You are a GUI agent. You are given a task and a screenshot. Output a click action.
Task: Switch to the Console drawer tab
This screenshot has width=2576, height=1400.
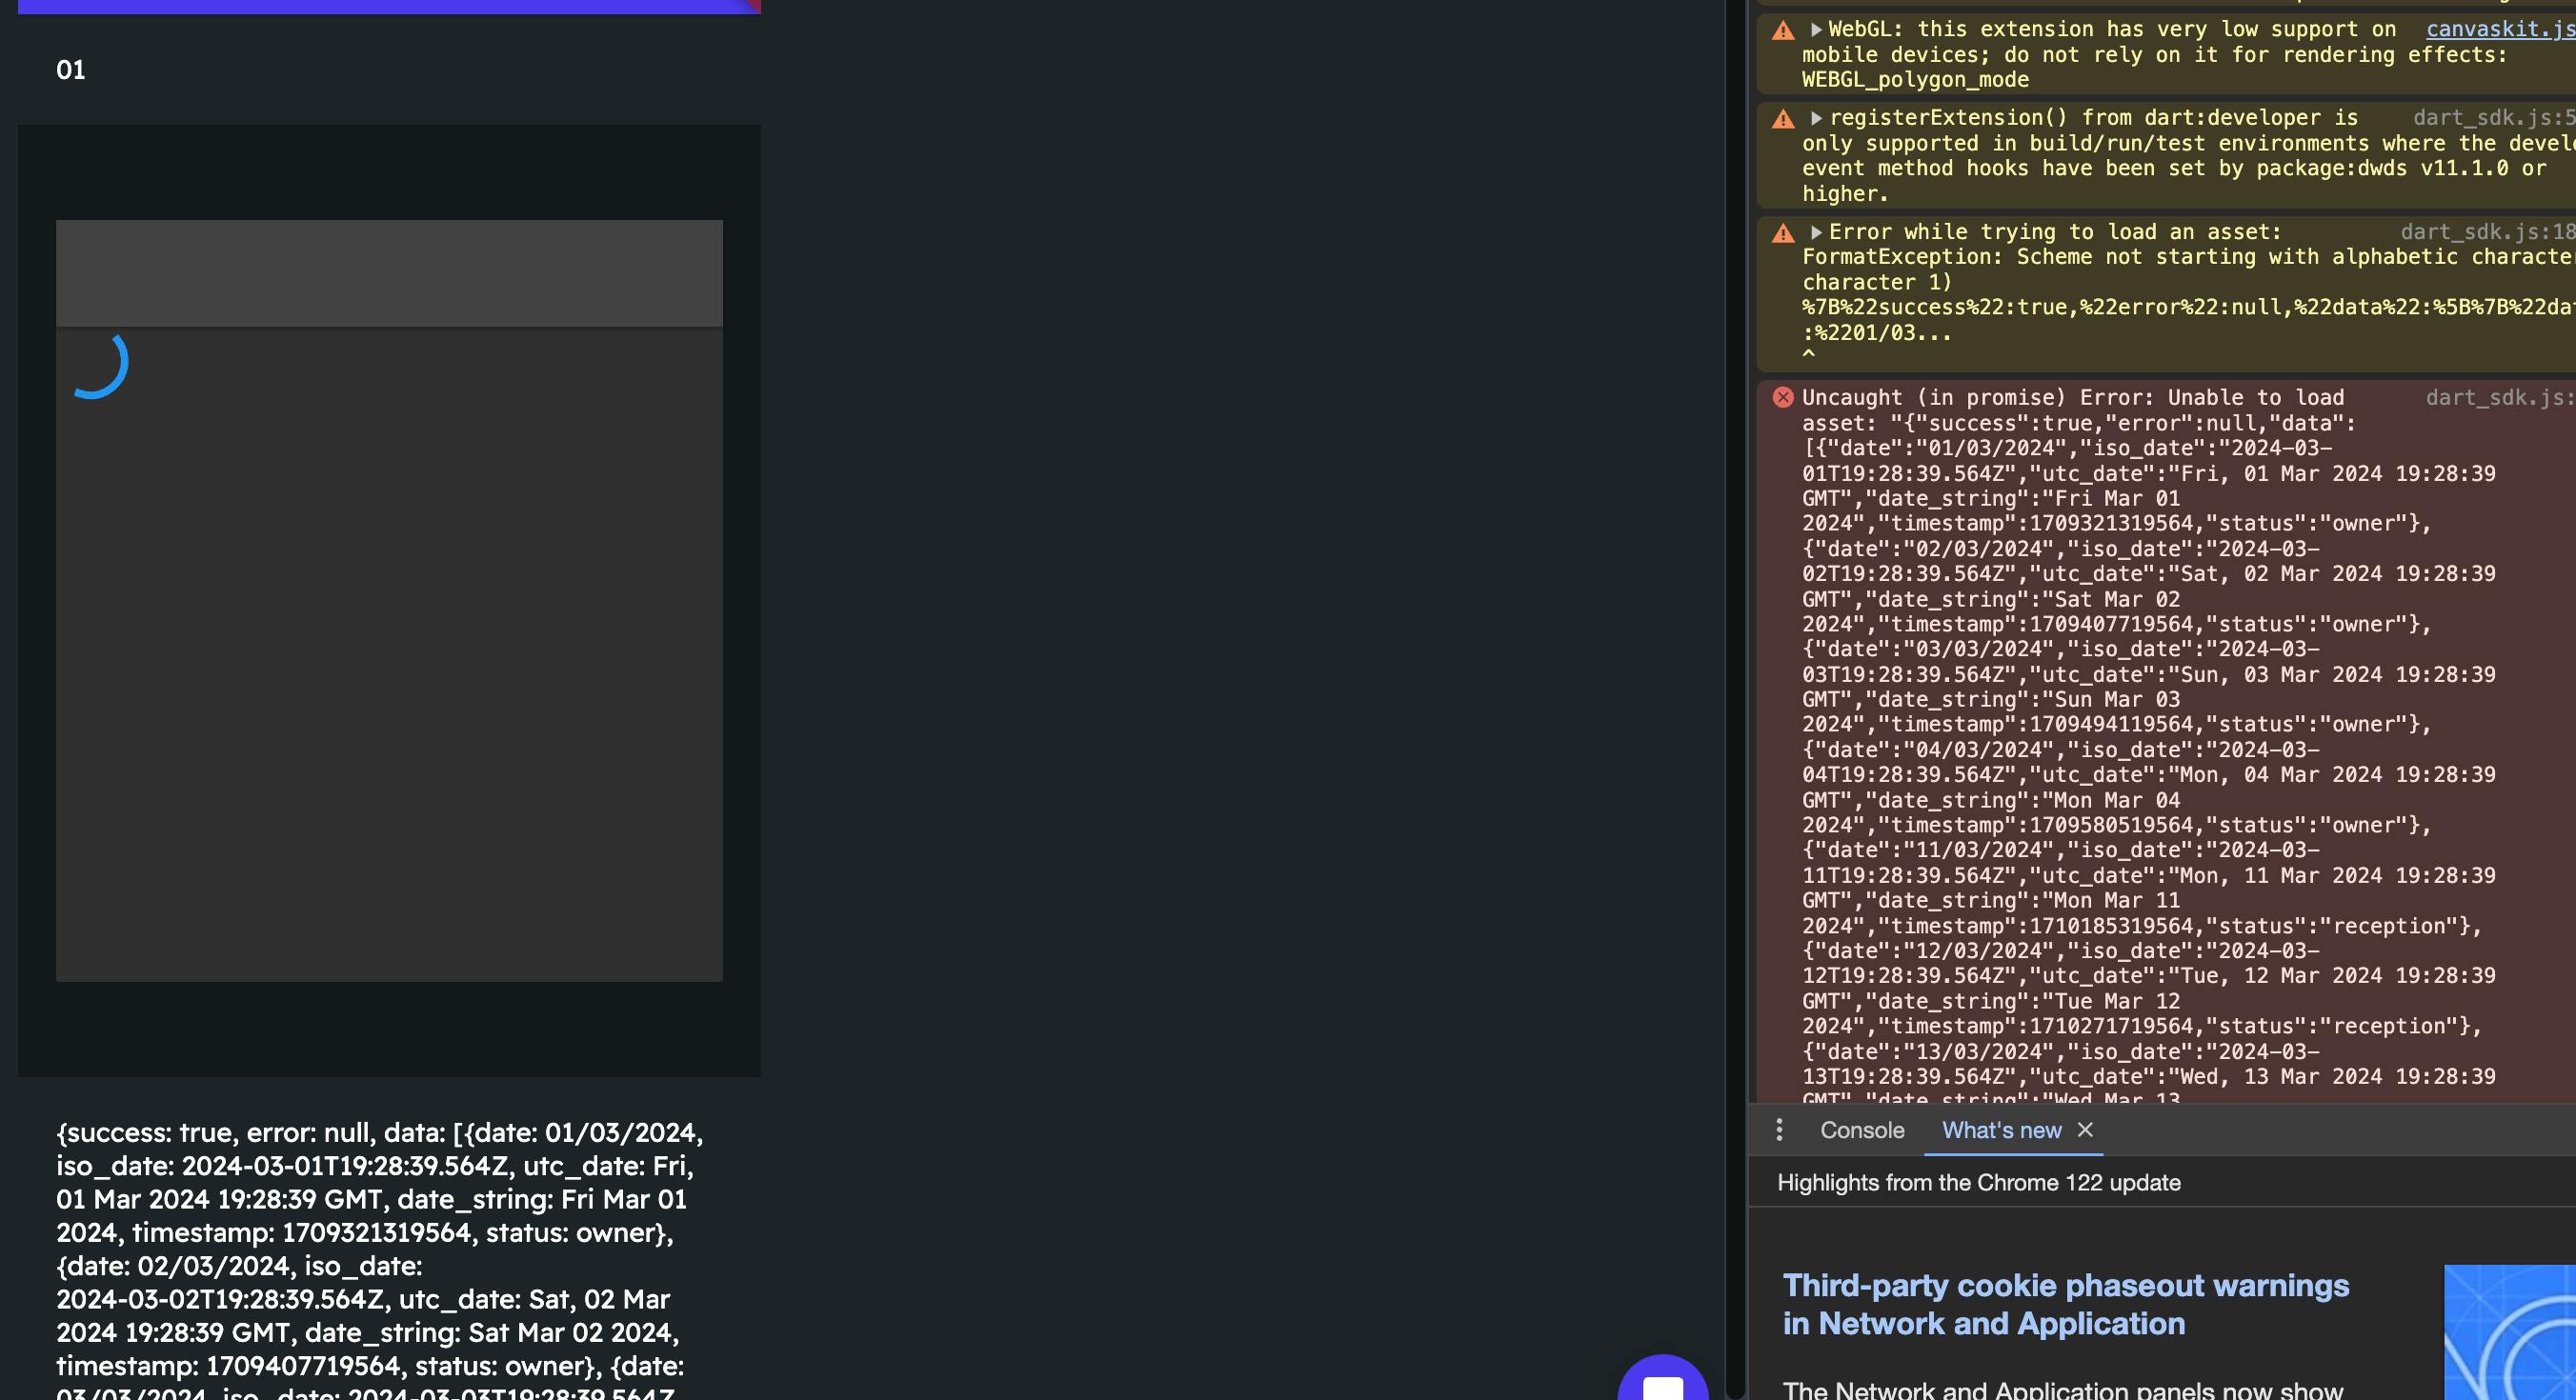(1862, 1130)
